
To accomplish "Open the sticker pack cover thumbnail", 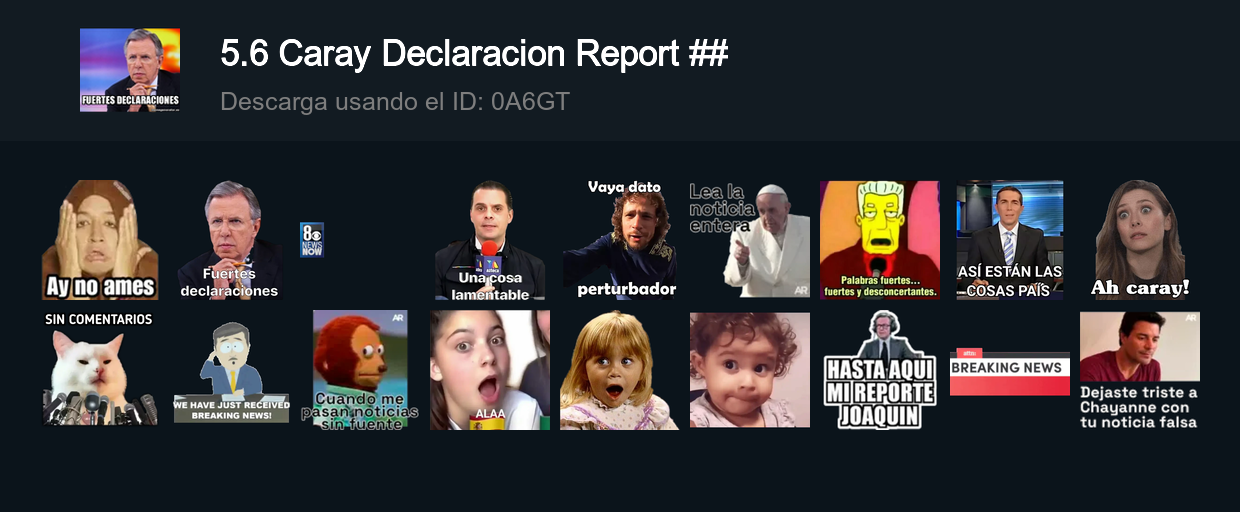I will (x=130, y=69).
